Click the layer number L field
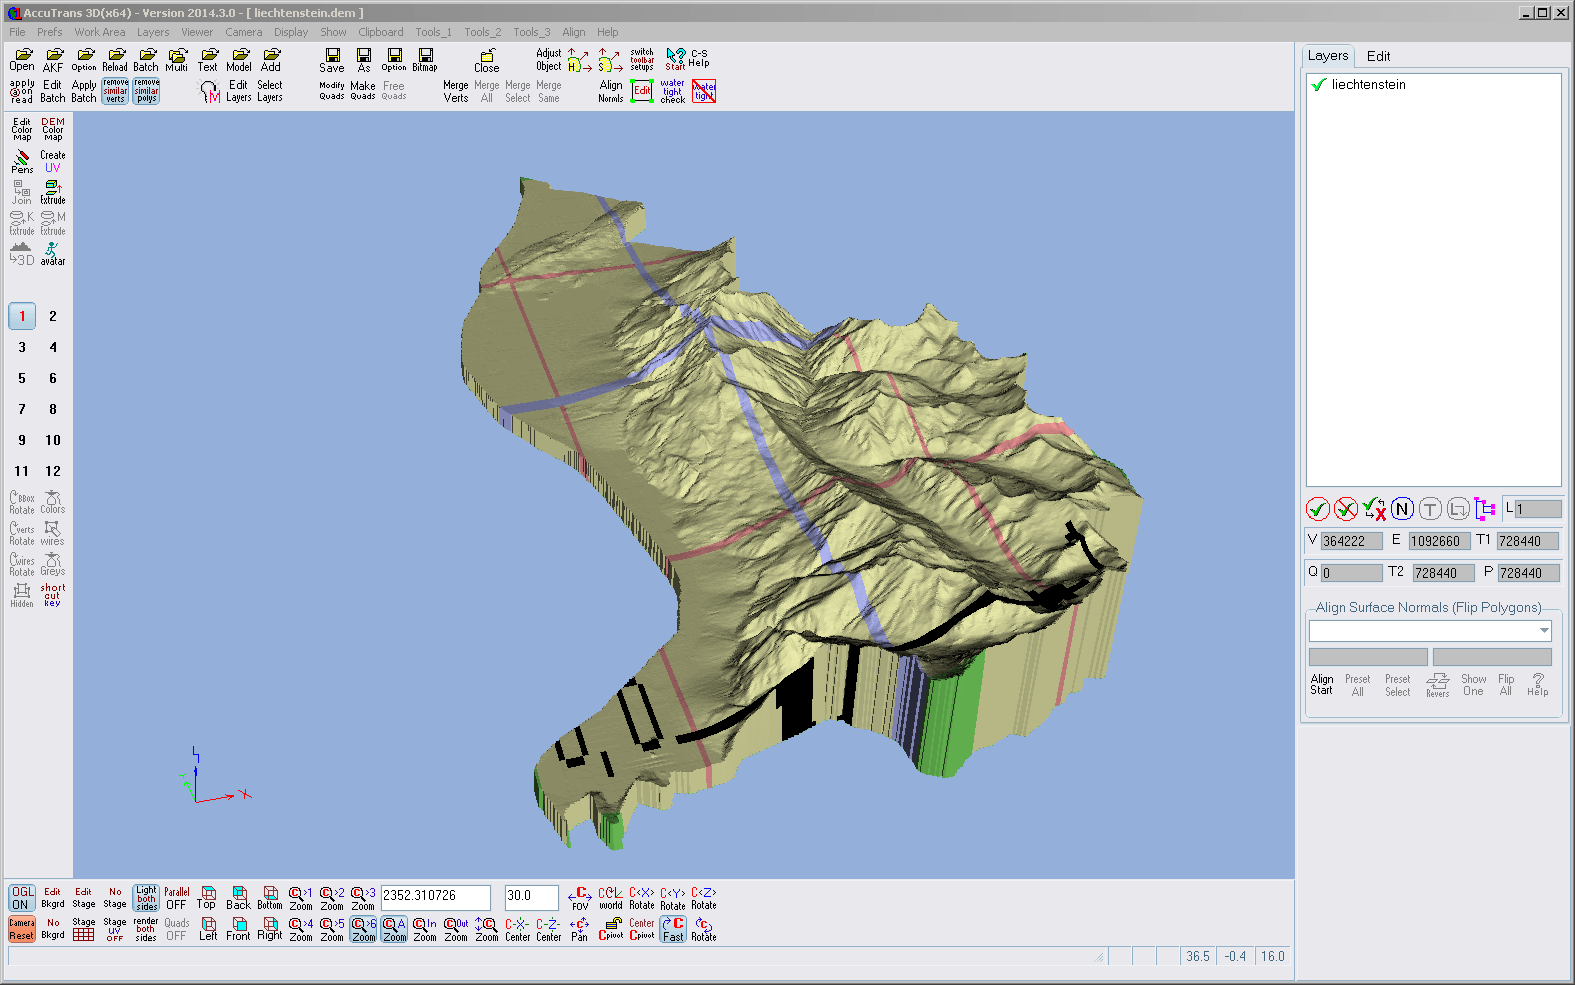 [x=1537, y=509]
